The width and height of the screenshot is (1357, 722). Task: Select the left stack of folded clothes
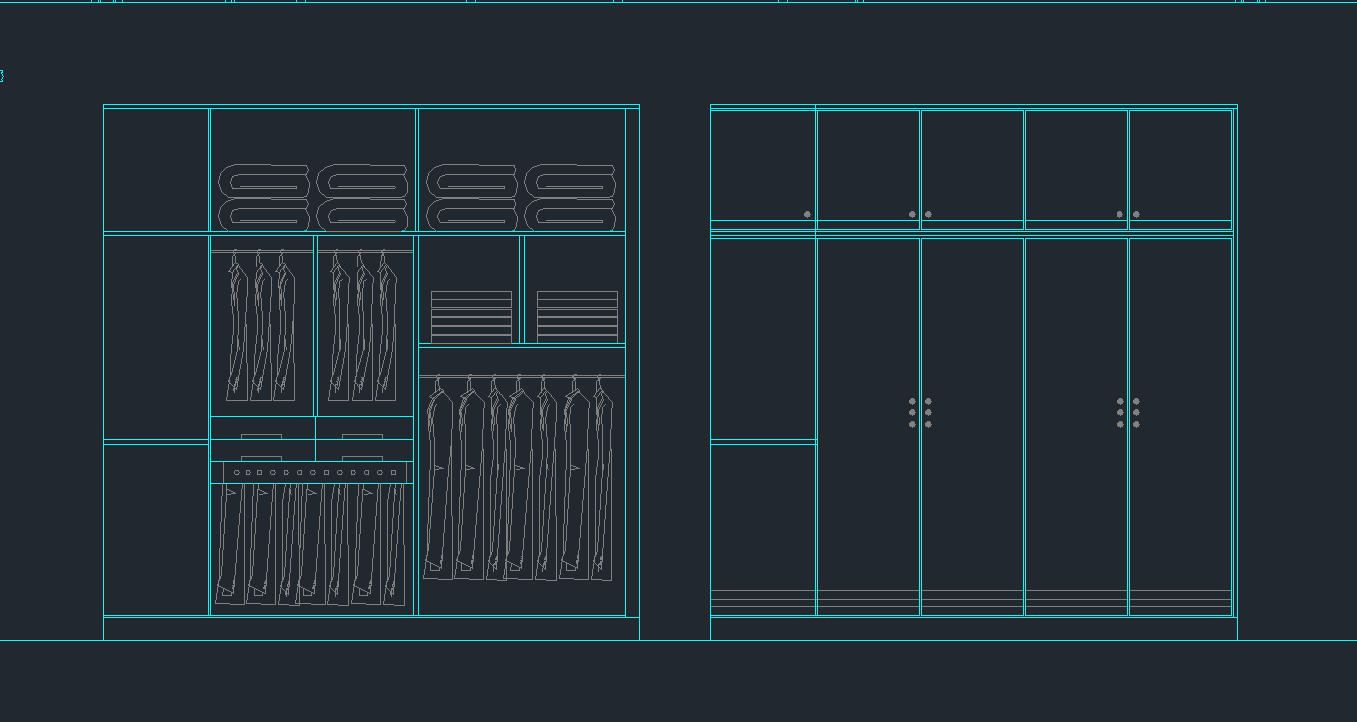[x=471, y=317]
